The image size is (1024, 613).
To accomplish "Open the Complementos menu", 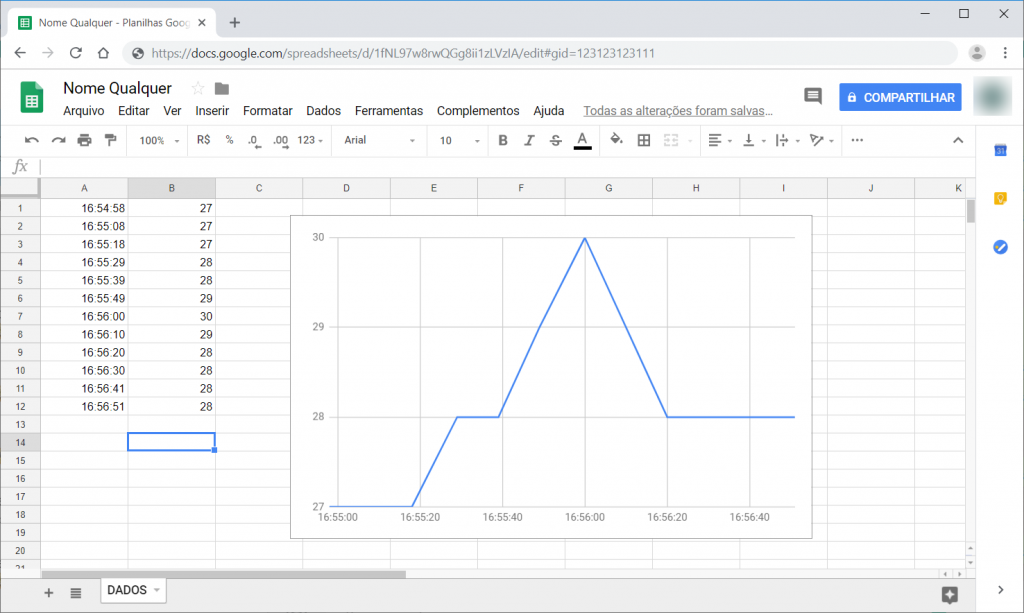I will point(478,111).
